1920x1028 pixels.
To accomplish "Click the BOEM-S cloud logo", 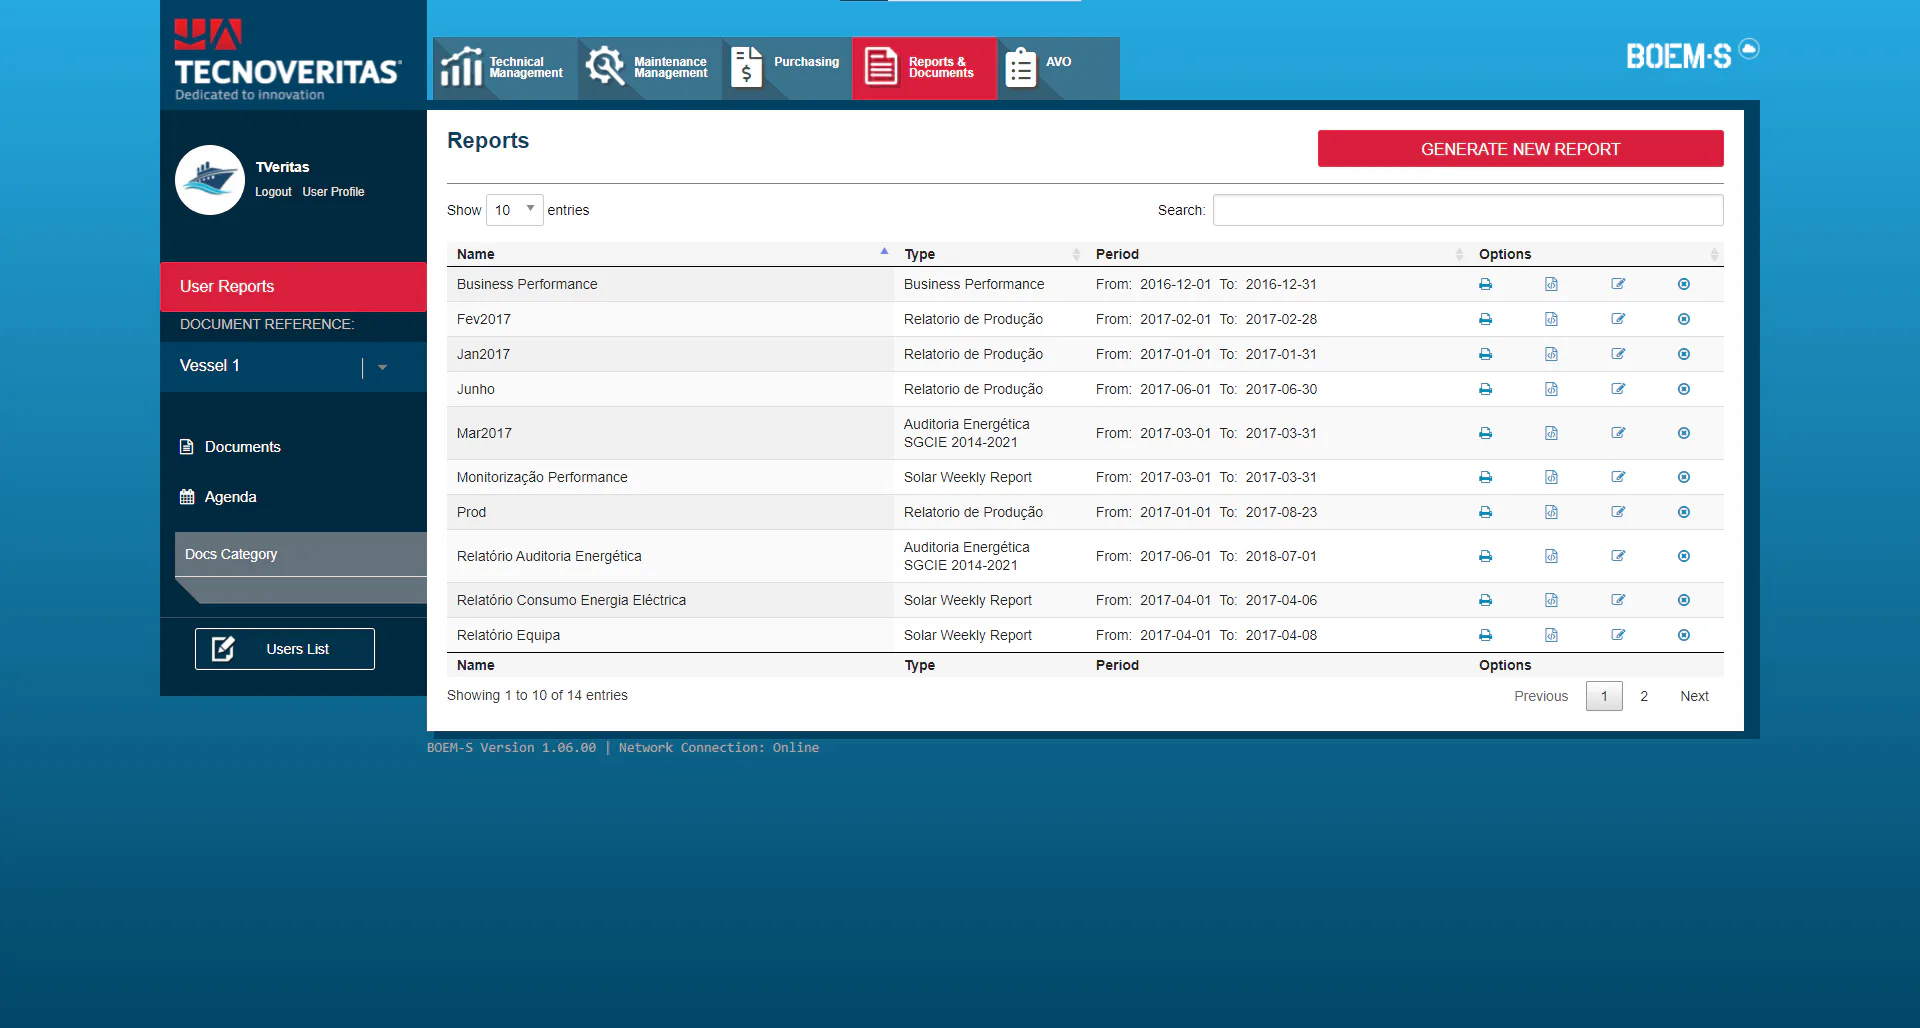I will [1692, 54].
